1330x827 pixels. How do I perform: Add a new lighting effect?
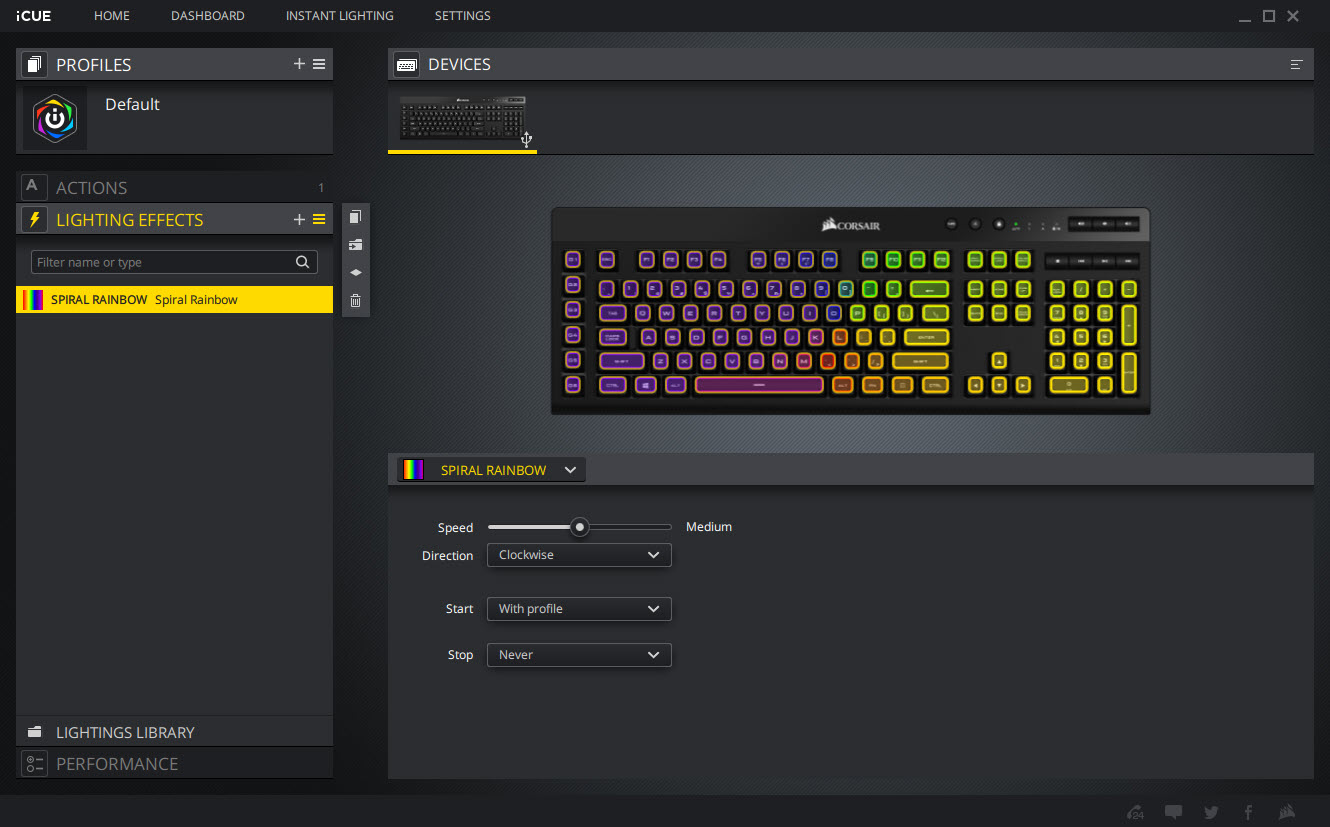[x=299, y=219]
